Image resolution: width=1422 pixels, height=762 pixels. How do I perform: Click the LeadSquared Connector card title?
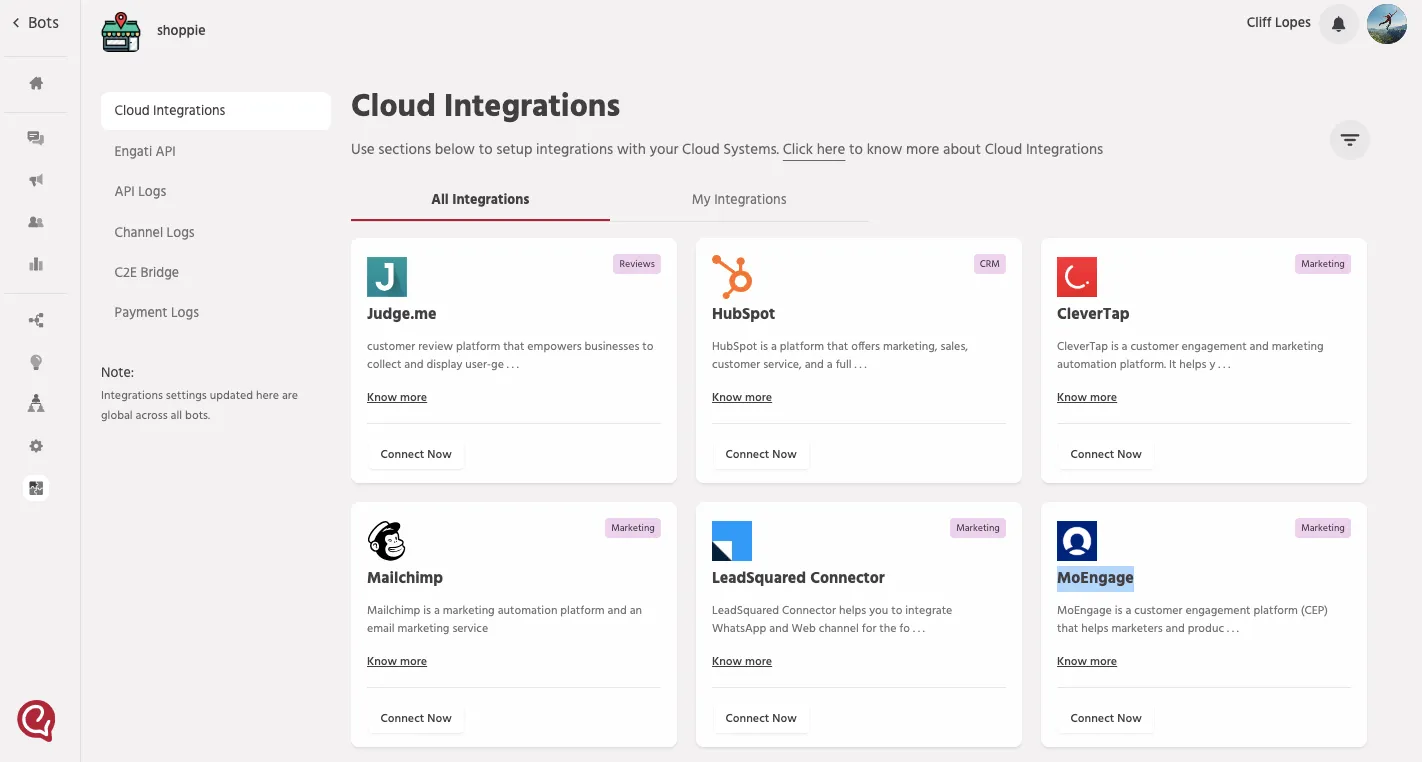(798, 578)
